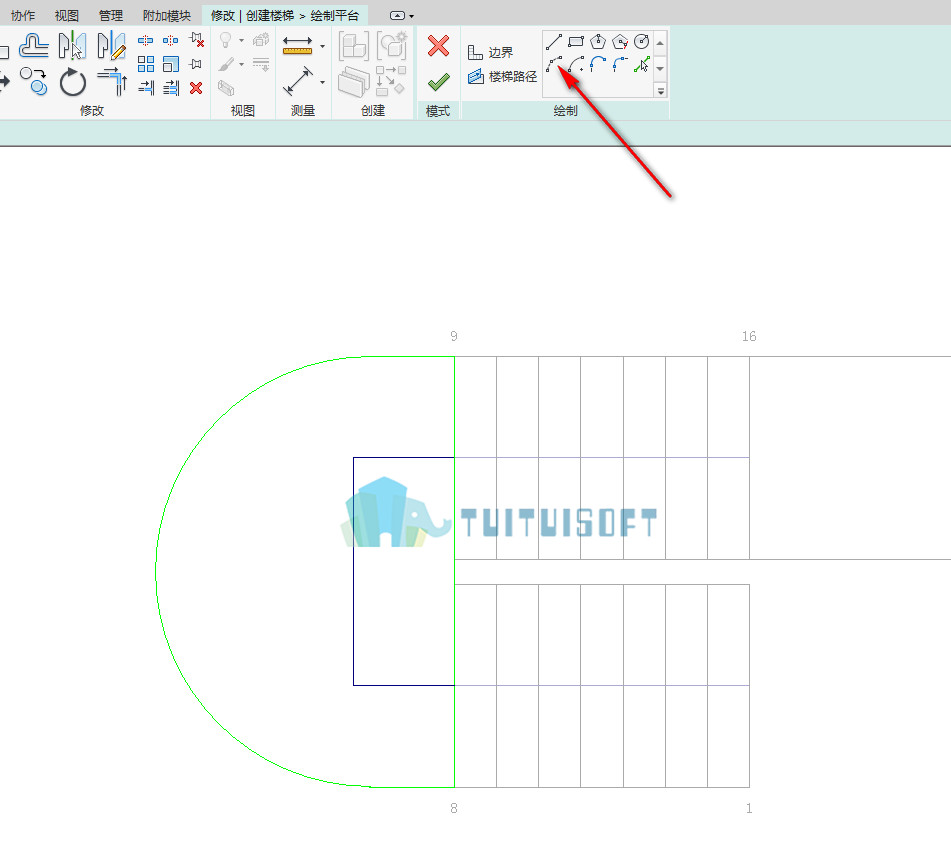Select Split with Gap tool
The width and height of the screenshot is (951, 851).
(170, 41)
